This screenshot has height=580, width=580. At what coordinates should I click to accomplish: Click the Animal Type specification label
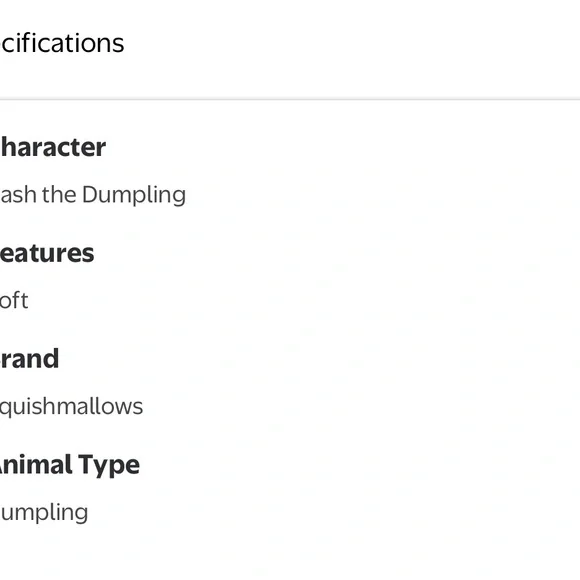[70, 465]
